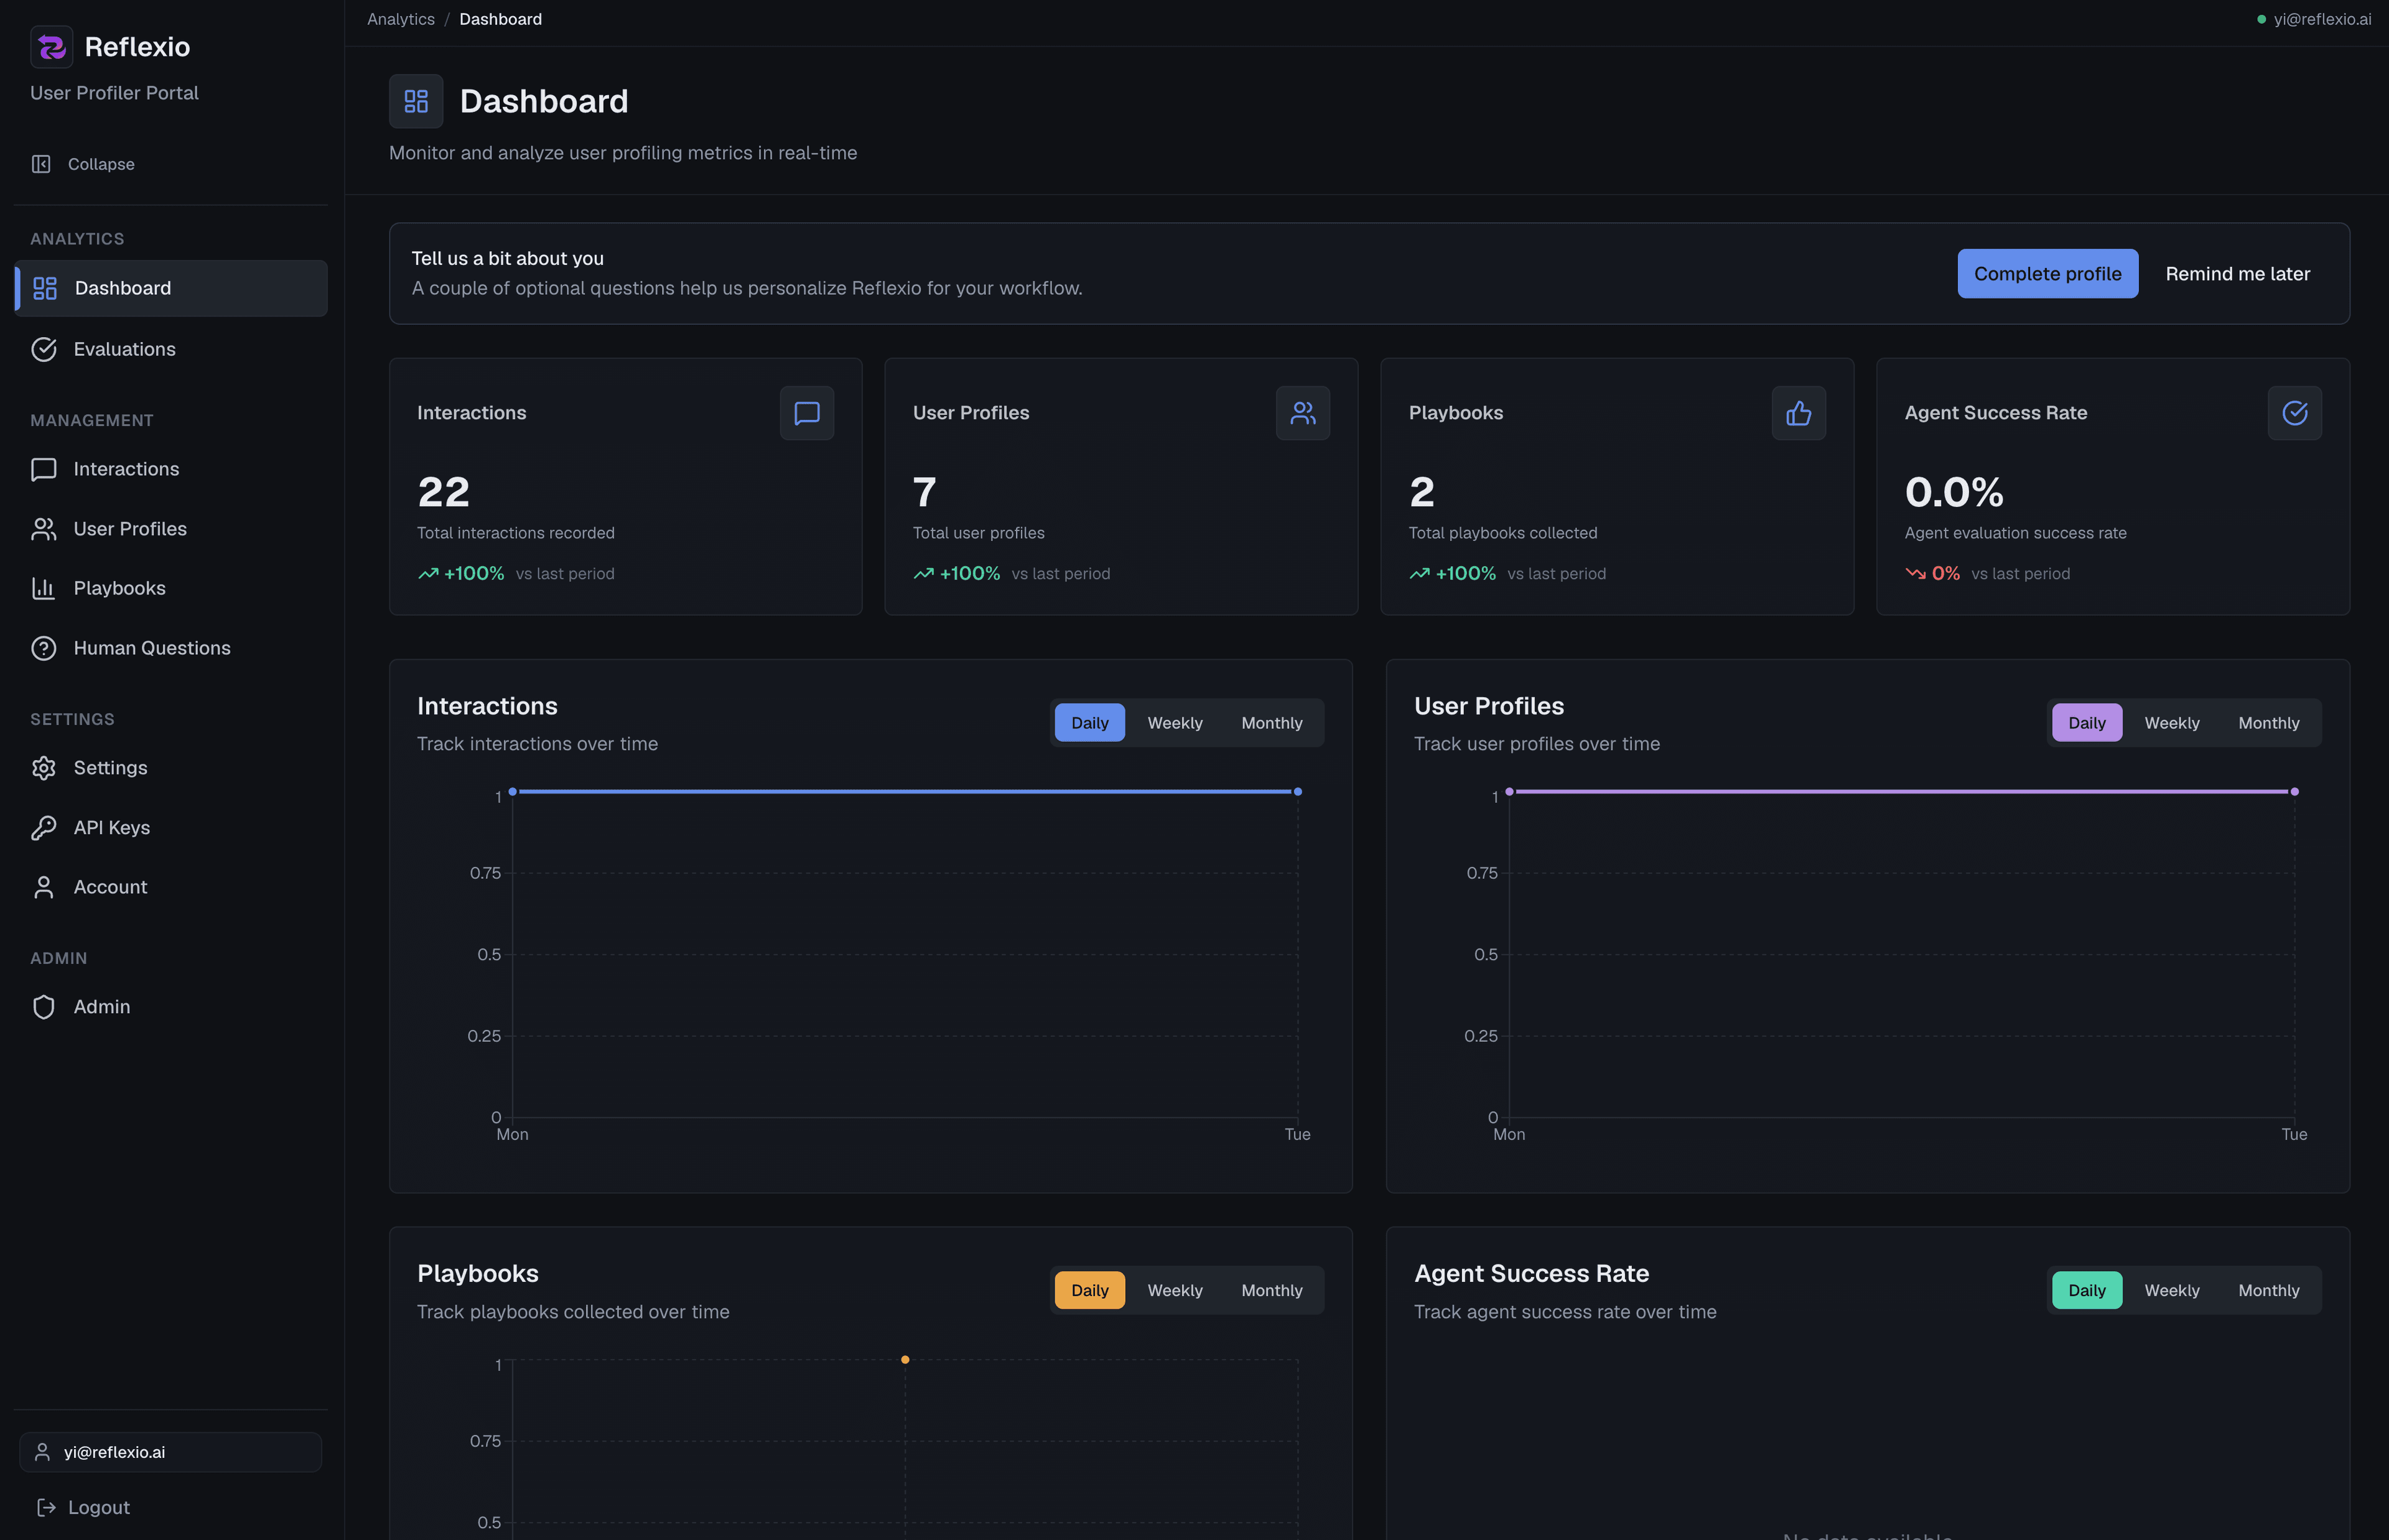This screenshot has width=2389, height=1540.
Task: Click the Dashboard grid icon in sidebar
Action: pyautogui.click(x=45, y=288)
